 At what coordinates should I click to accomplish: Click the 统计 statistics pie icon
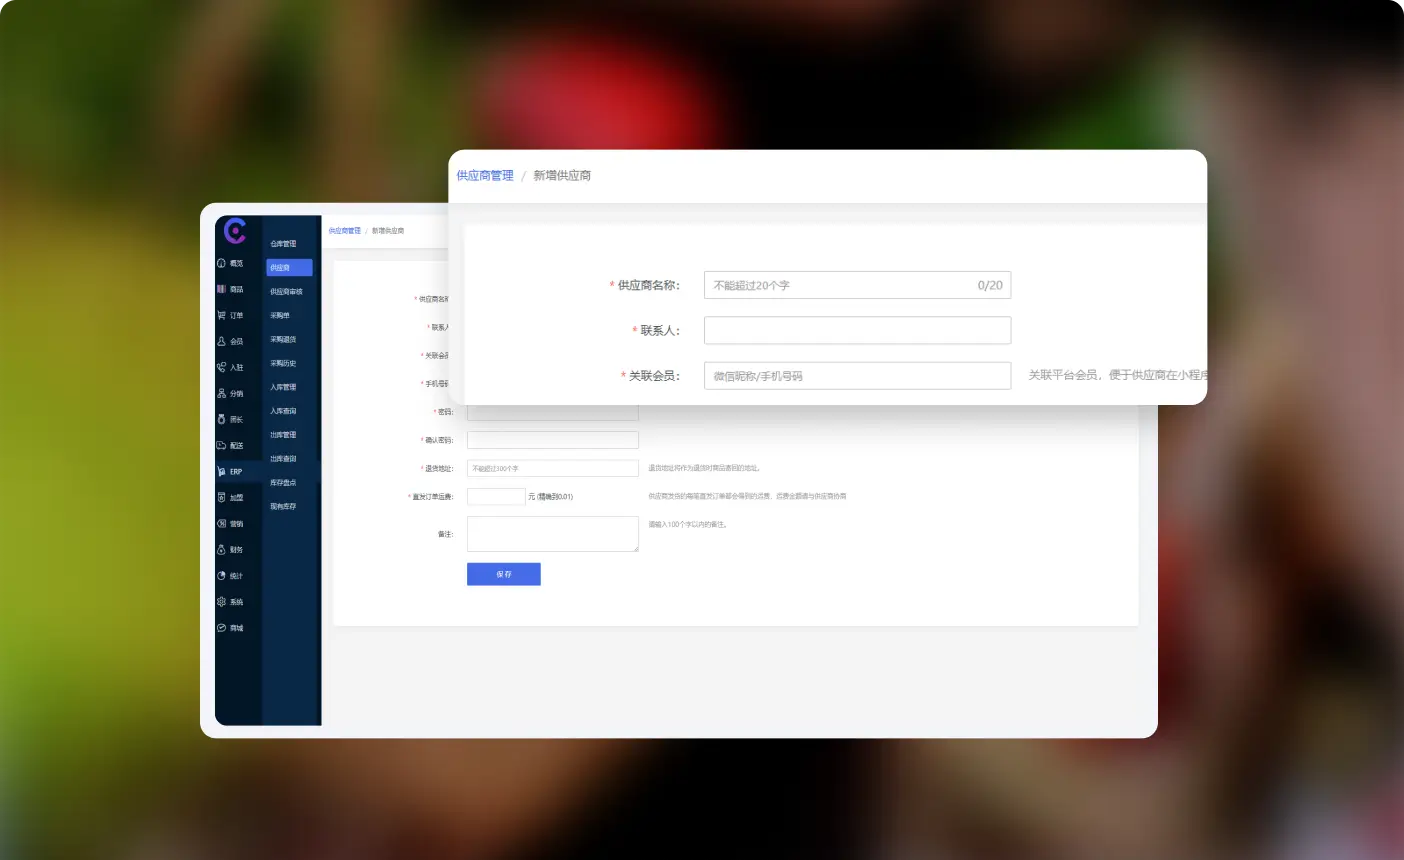pos(222,575)
